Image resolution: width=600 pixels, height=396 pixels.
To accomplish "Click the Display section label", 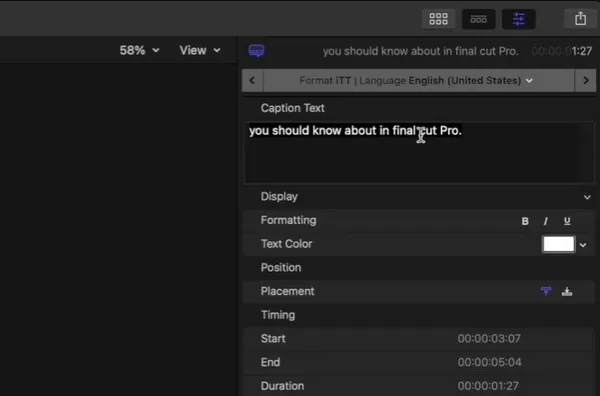I will click(279, 197).
